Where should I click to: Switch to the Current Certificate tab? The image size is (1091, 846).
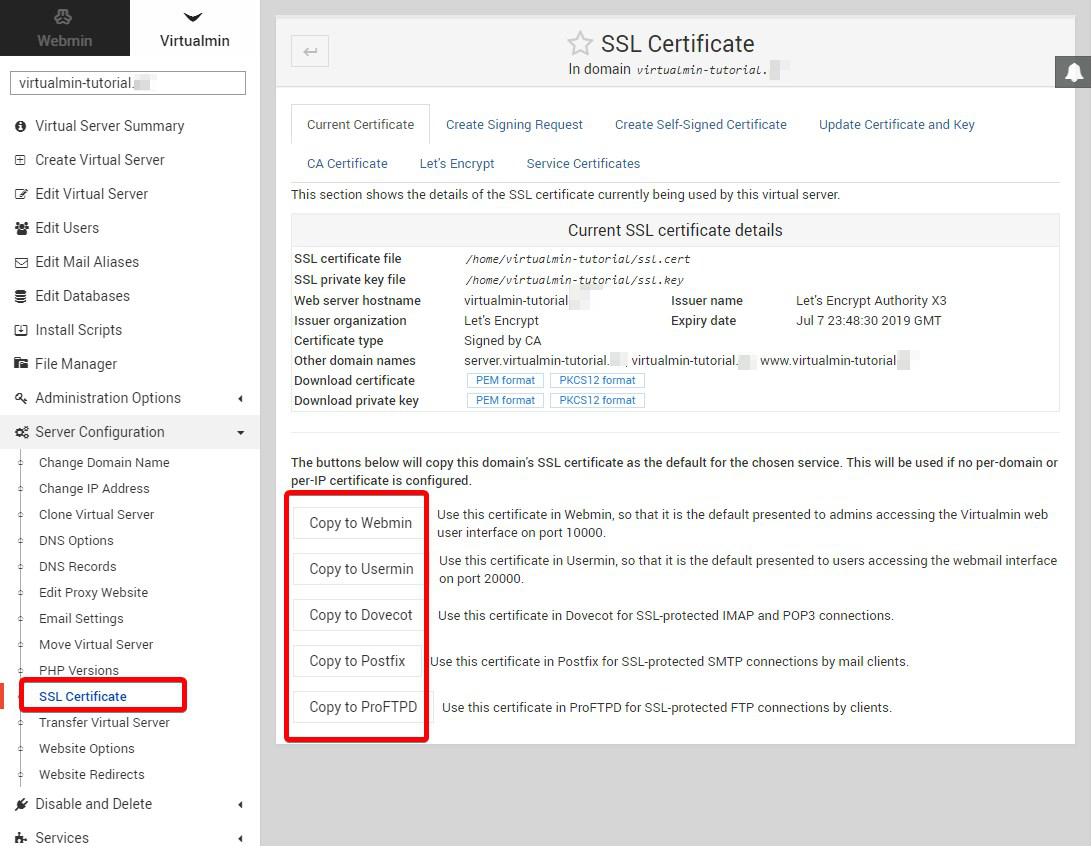point(360,125)
